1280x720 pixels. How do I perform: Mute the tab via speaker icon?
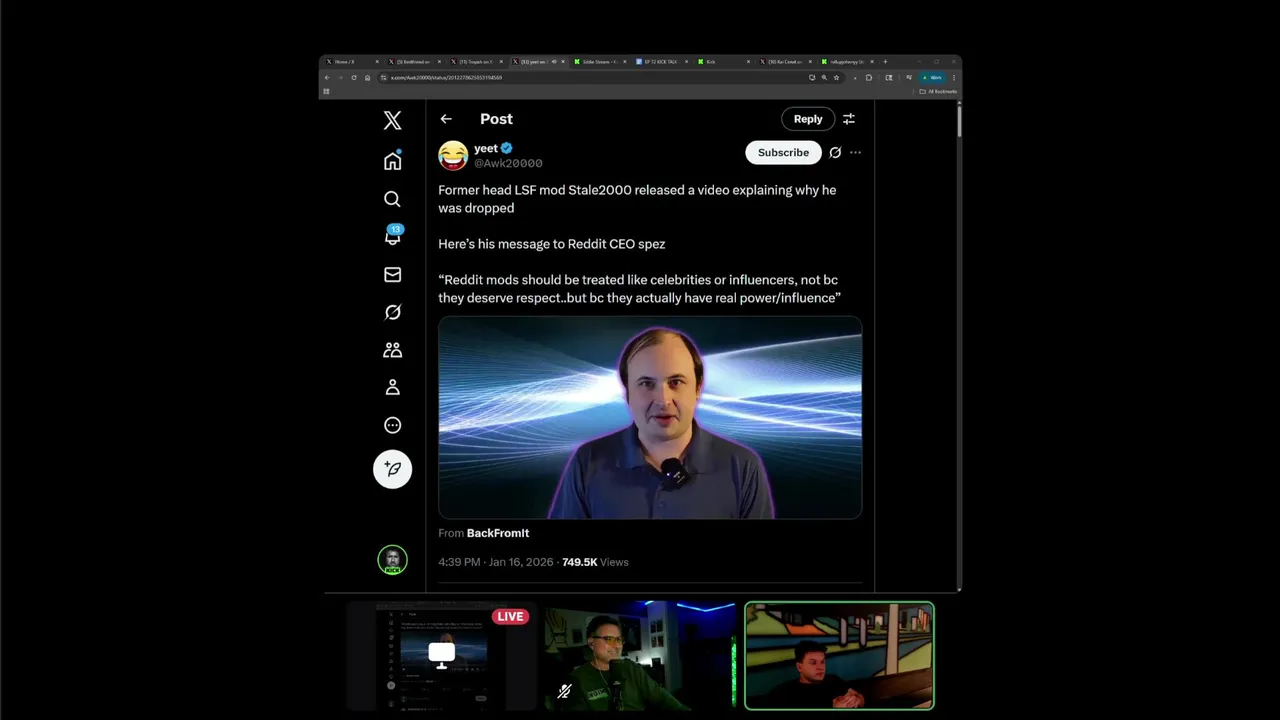pyautogui.click(x=554, y=62)
